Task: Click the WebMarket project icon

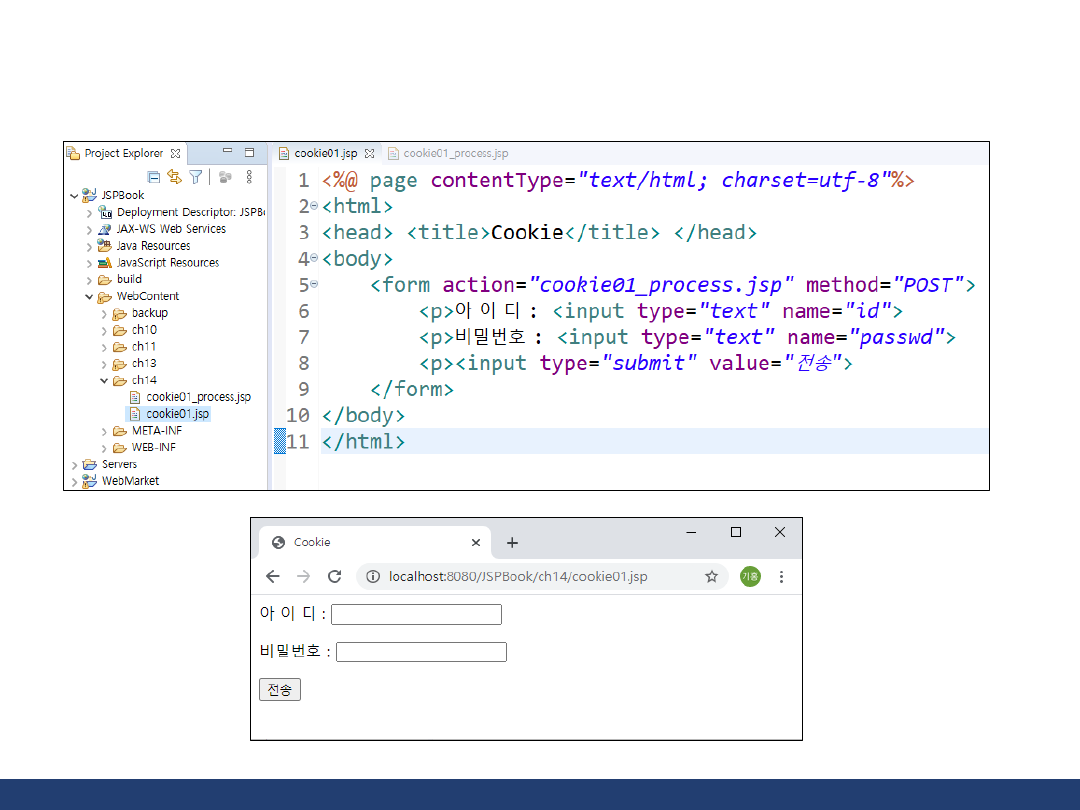Action: pyautogui.click(x=90, y=481)
